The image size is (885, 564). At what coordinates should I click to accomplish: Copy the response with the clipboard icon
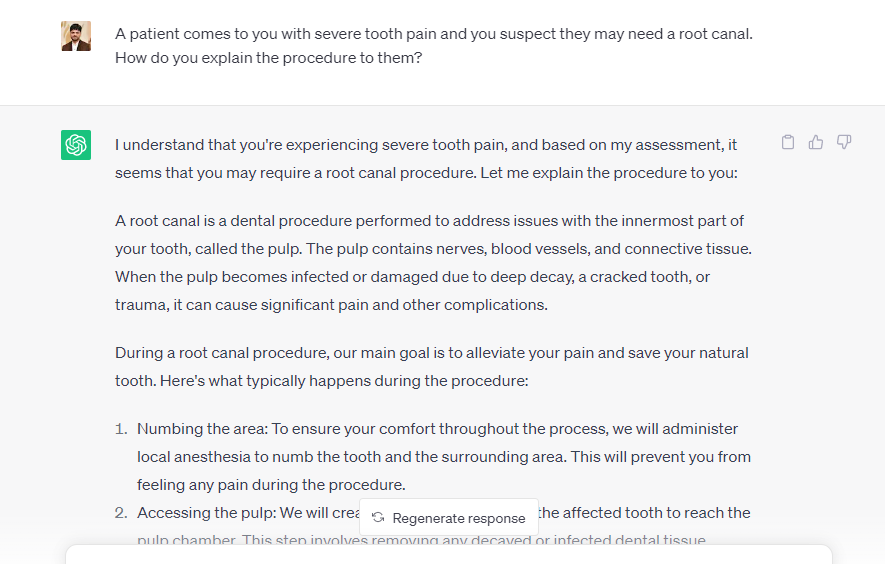tap(788, 142)
